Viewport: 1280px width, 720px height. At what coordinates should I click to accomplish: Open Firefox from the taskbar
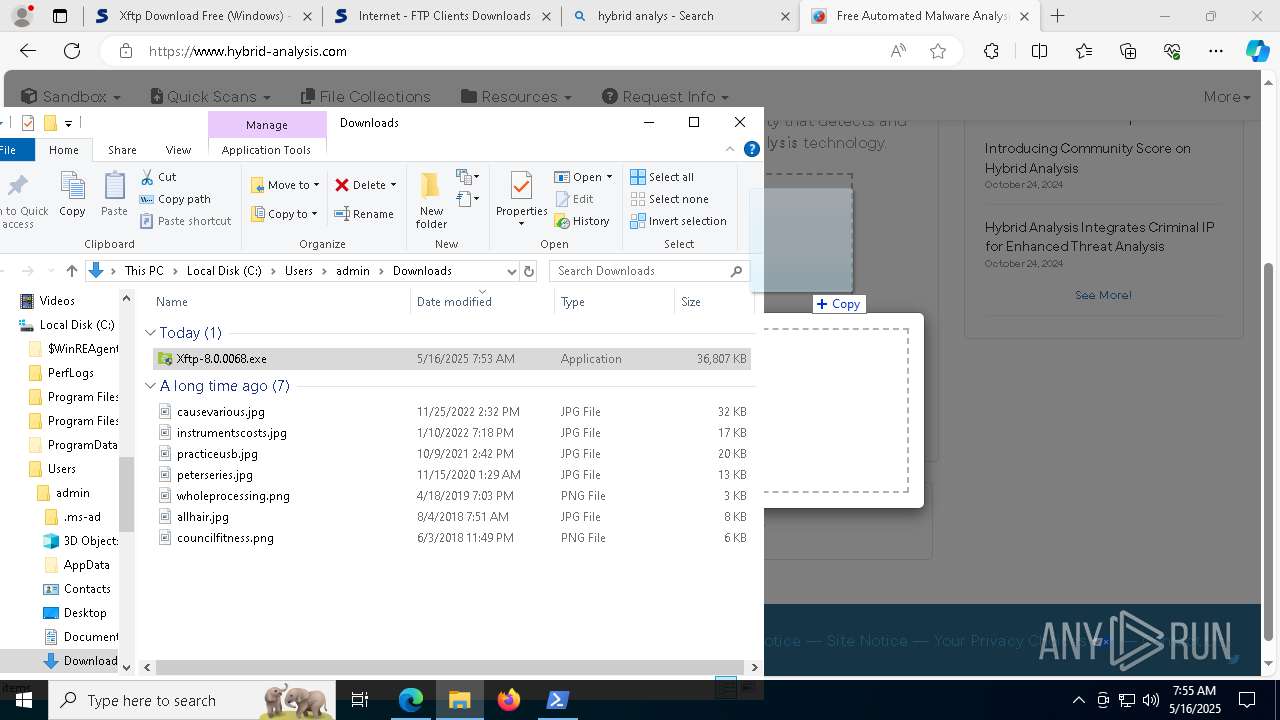pos(509,700)
